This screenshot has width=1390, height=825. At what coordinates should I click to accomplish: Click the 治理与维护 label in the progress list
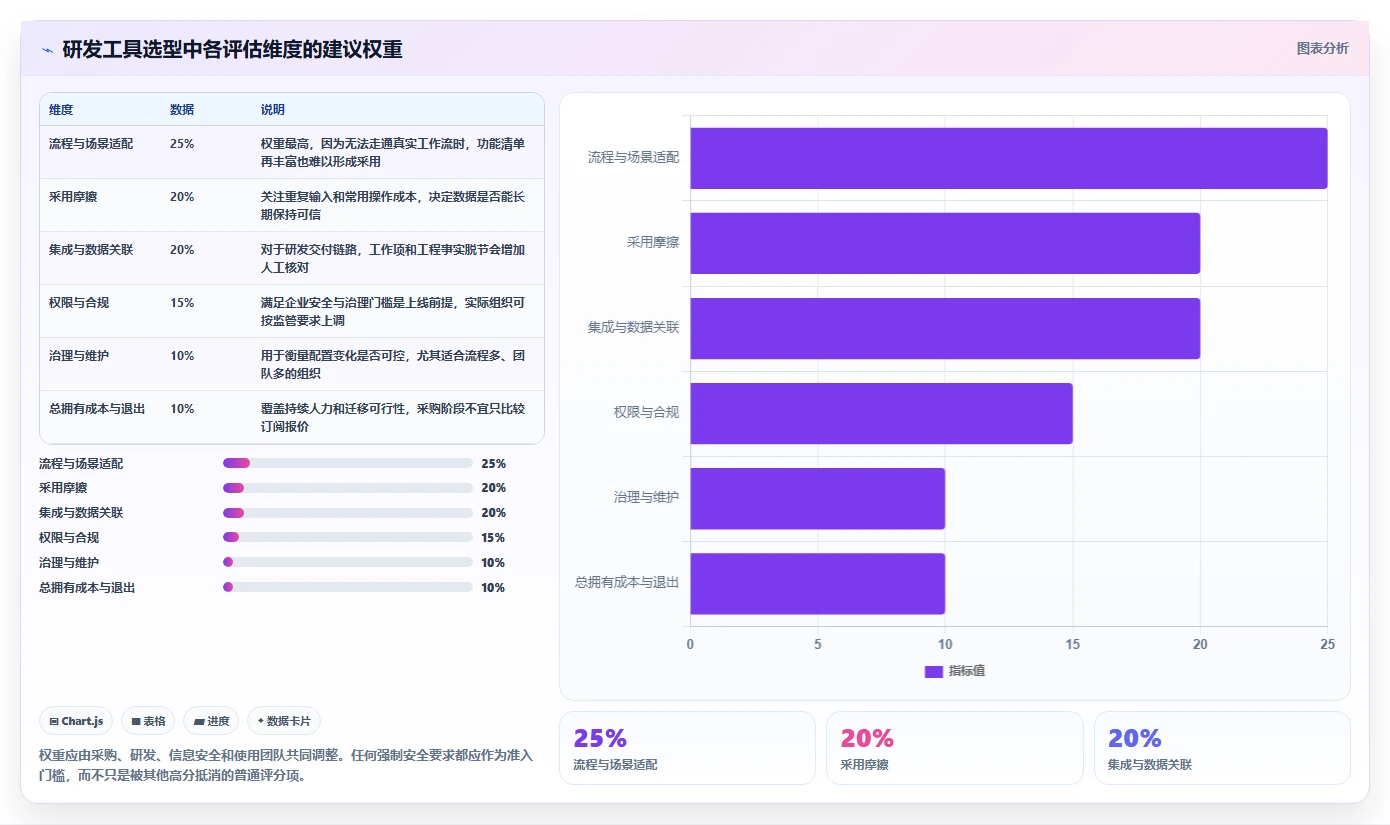[69, 562]
